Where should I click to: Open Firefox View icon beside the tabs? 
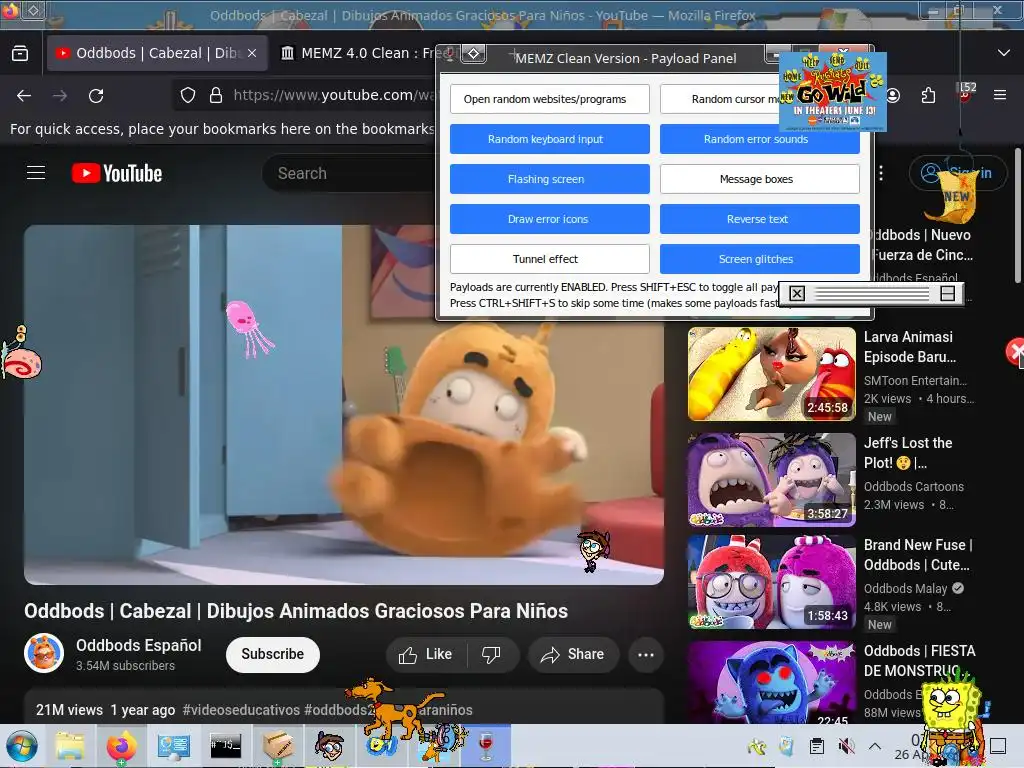click(20, 53)
